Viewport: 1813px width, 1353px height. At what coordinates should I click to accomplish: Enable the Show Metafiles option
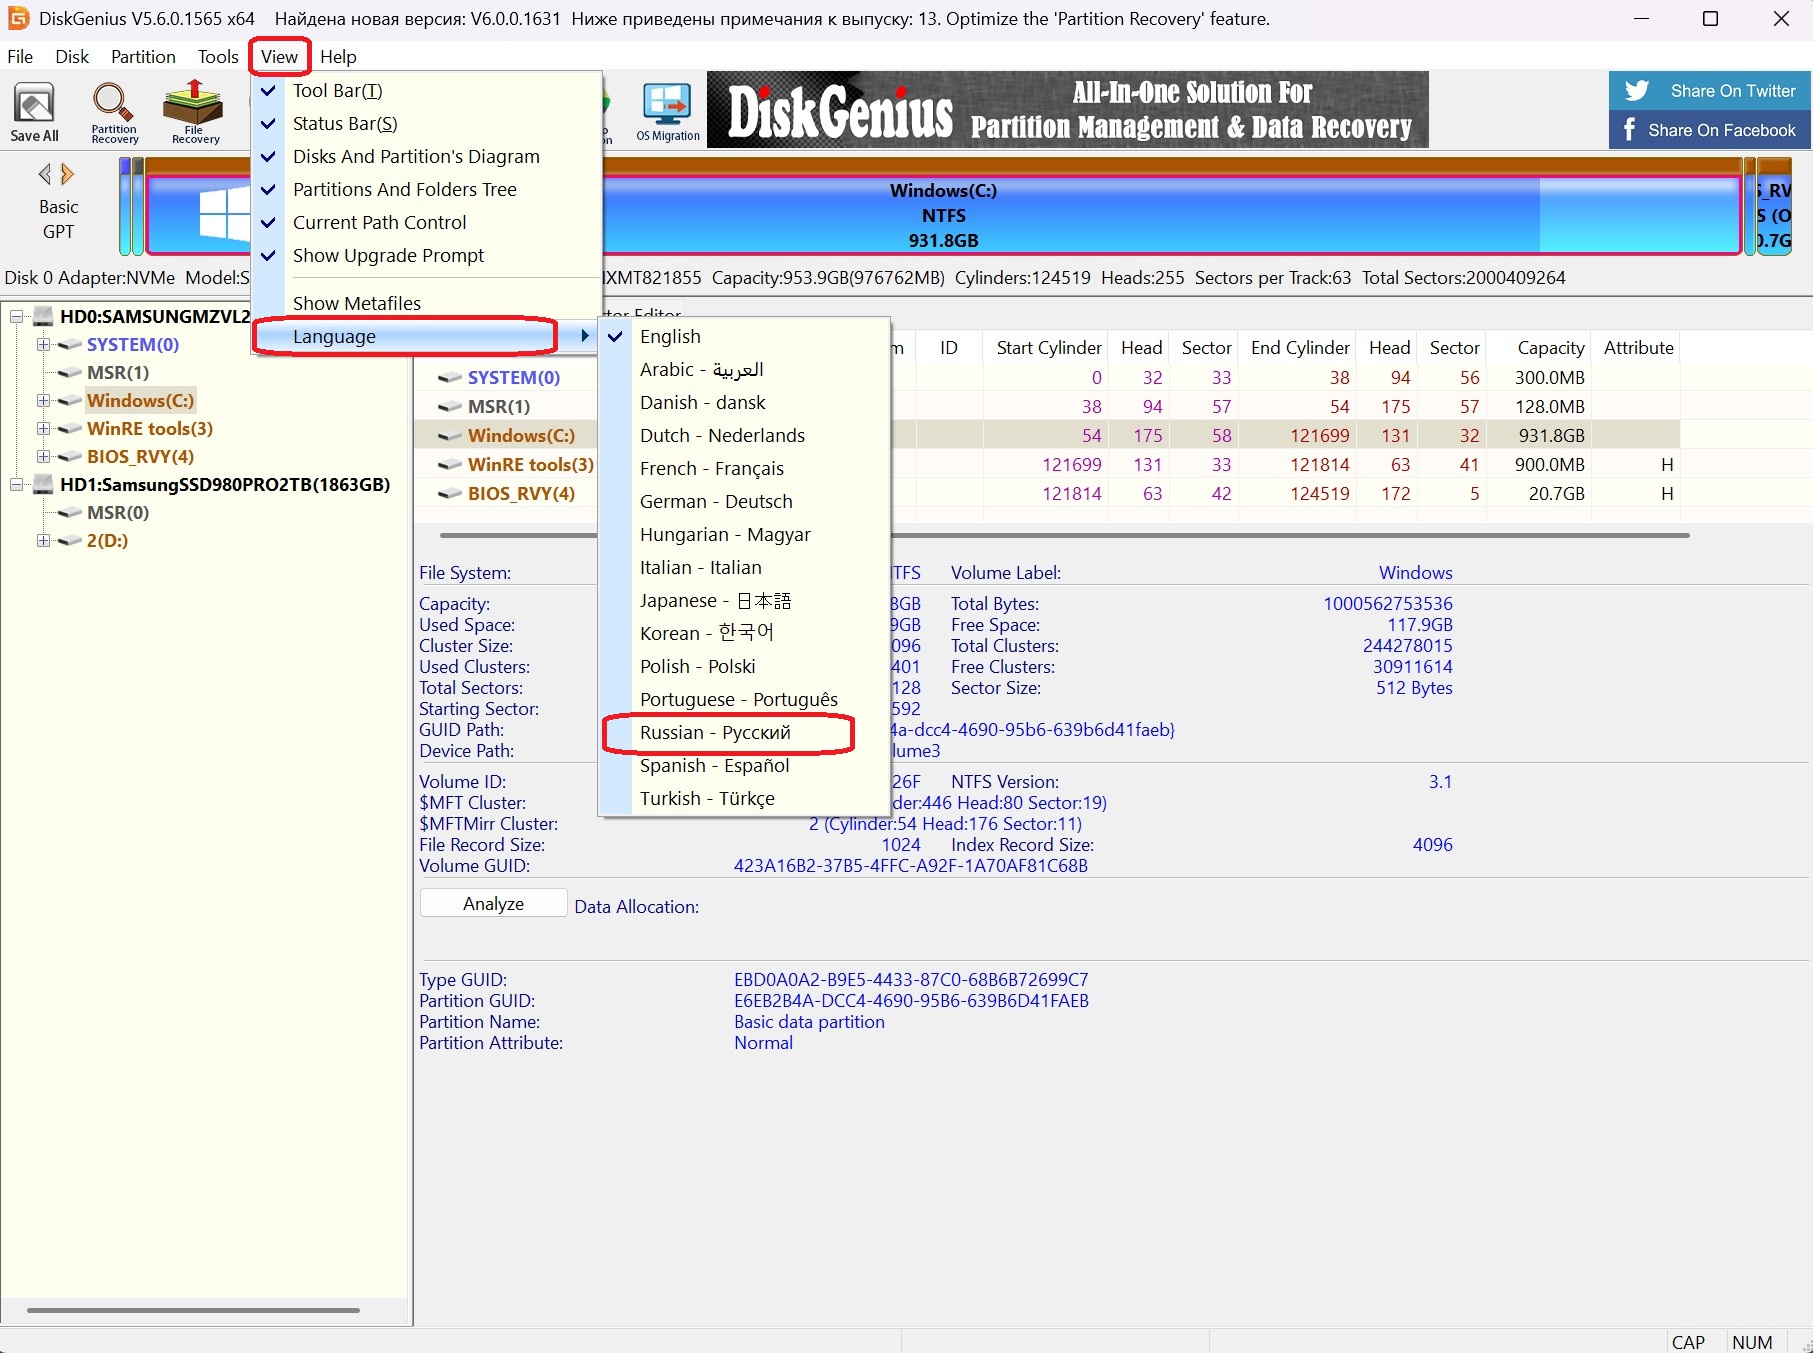427,304
